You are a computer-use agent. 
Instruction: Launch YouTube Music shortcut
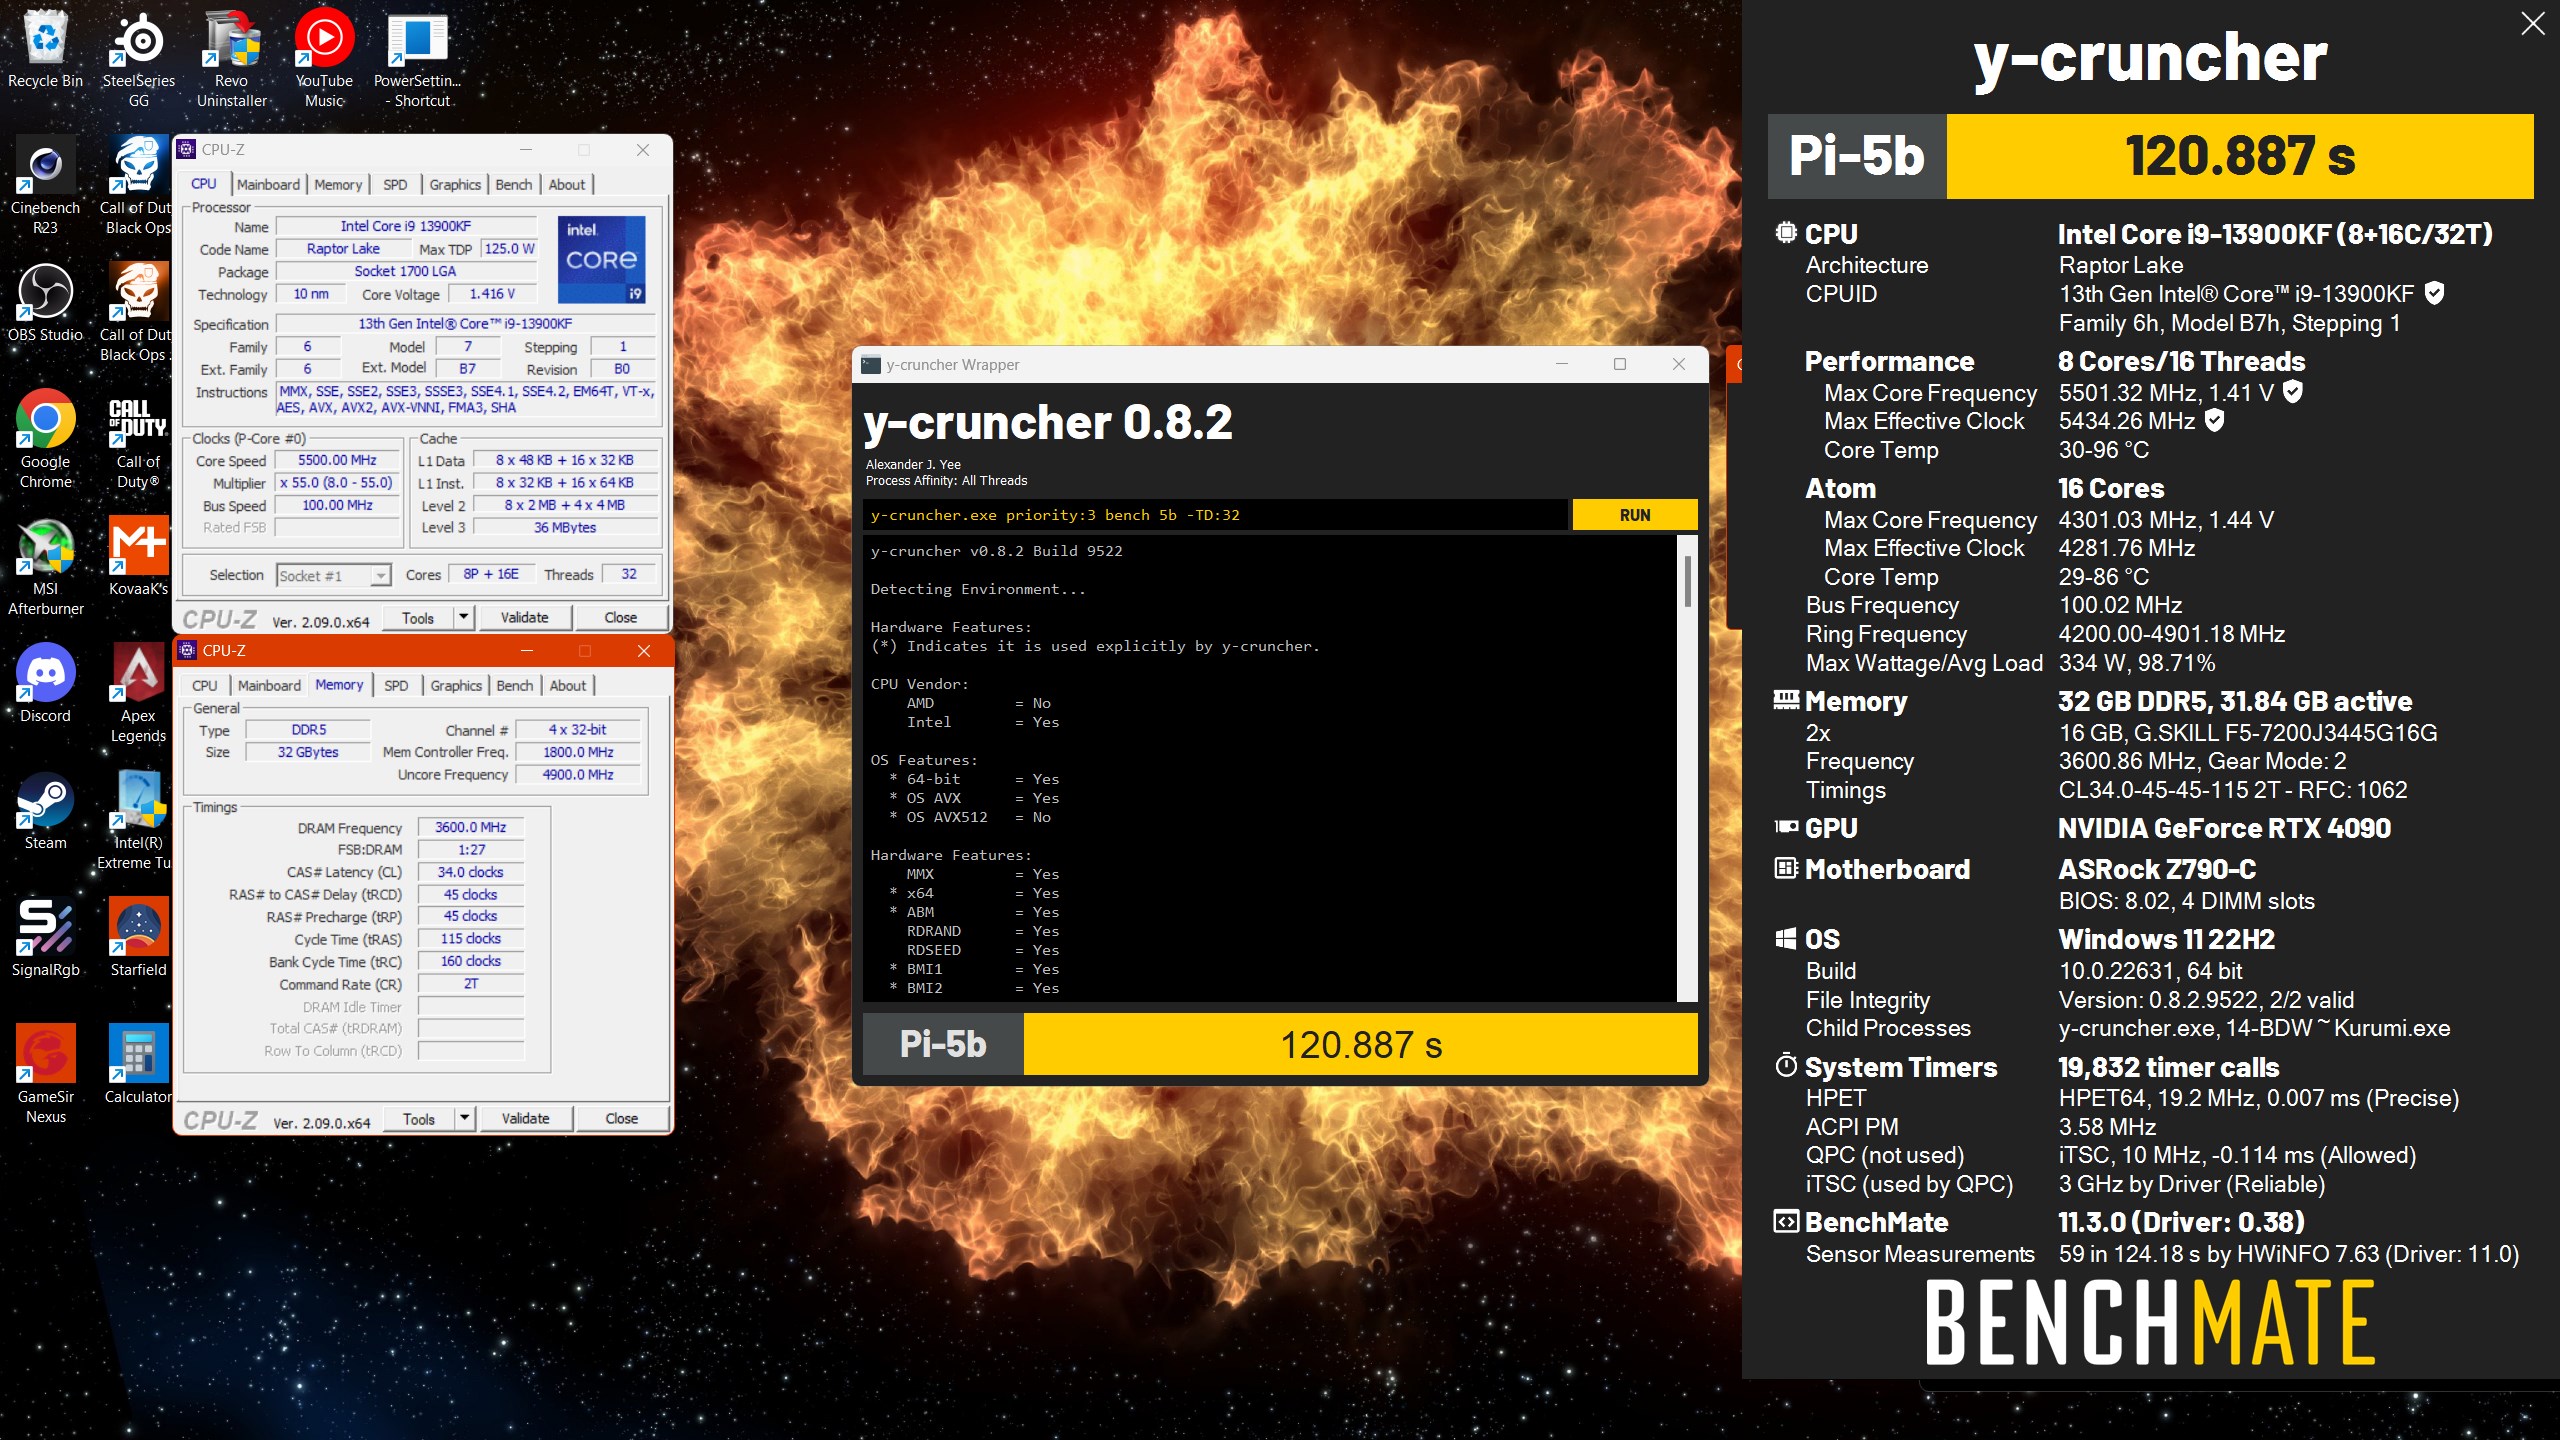point(324,58)
